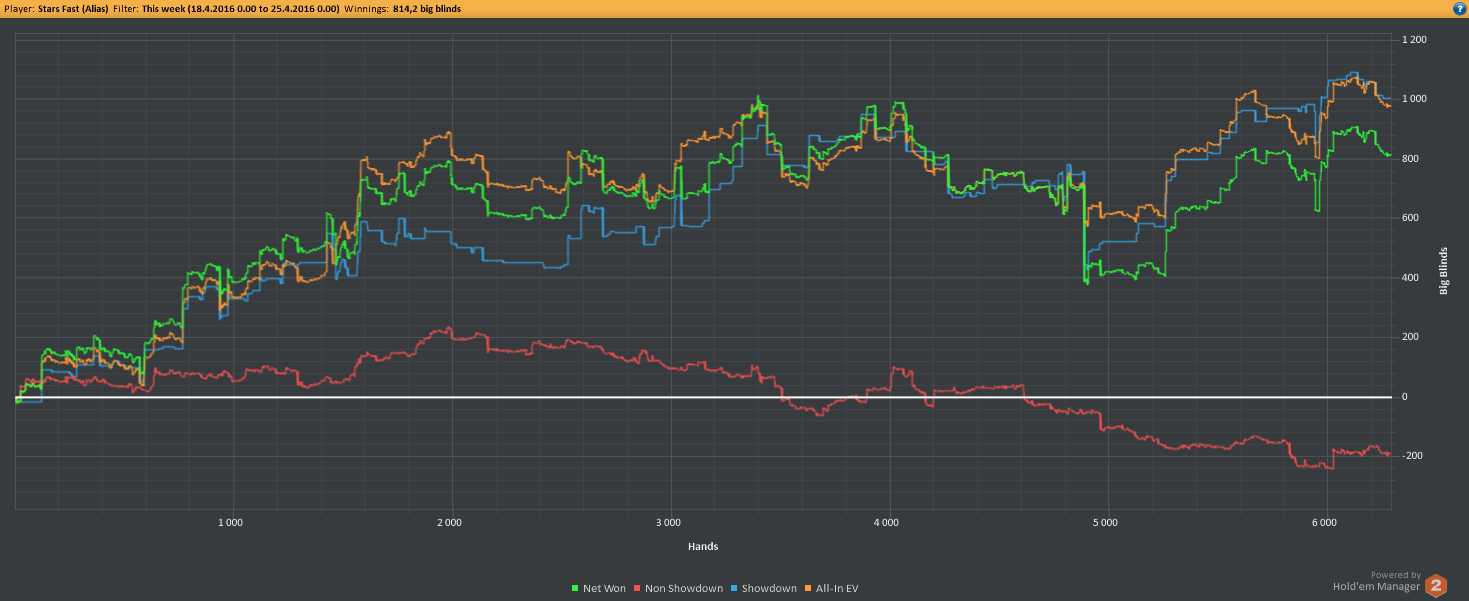Click the 600 big blinds axis label

pyautogui.click(x=1410, y=218)
